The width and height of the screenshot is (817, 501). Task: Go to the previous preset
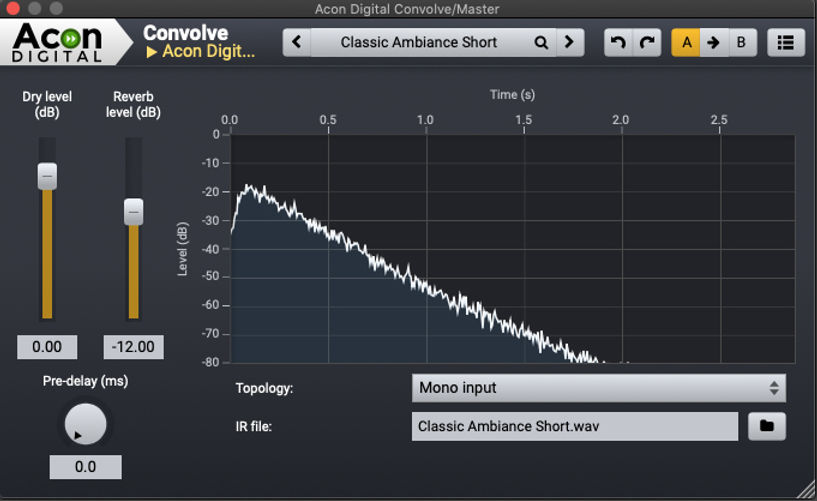(297, 42)
